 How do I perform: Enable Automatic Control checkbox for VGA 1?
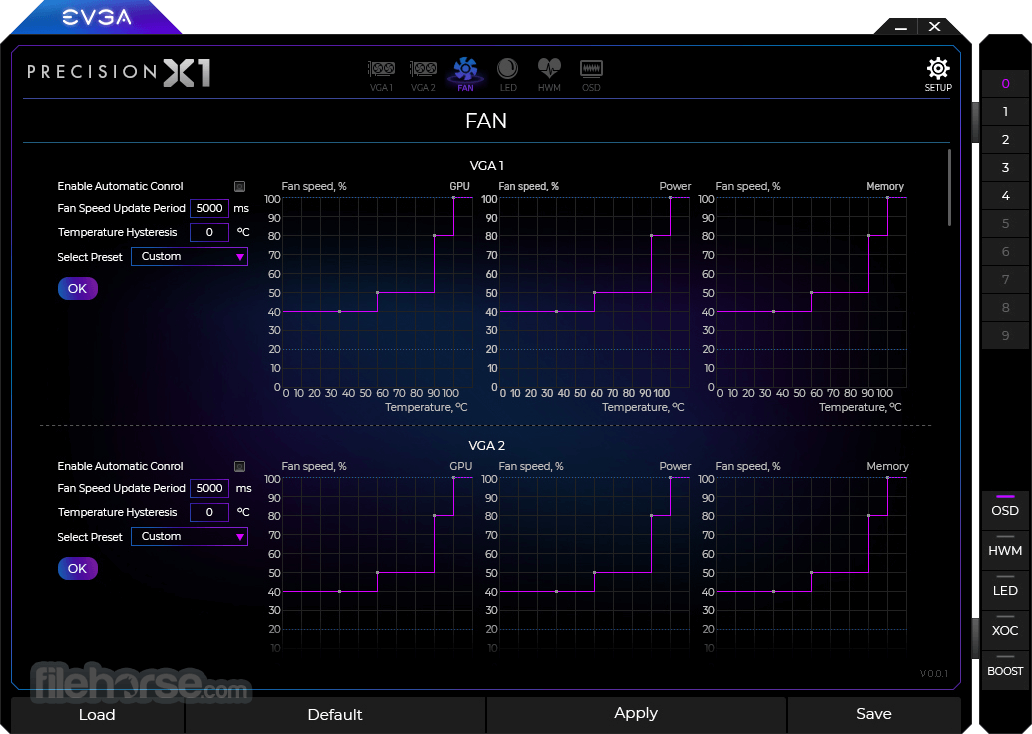(x=240, y=186)
